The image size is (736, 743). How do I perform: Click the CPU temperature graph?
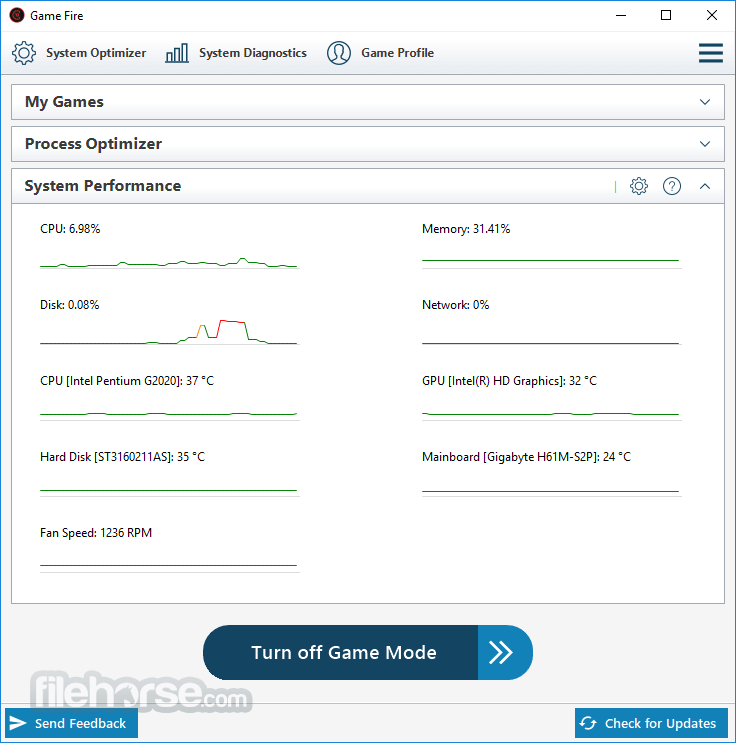coord(170,416)
